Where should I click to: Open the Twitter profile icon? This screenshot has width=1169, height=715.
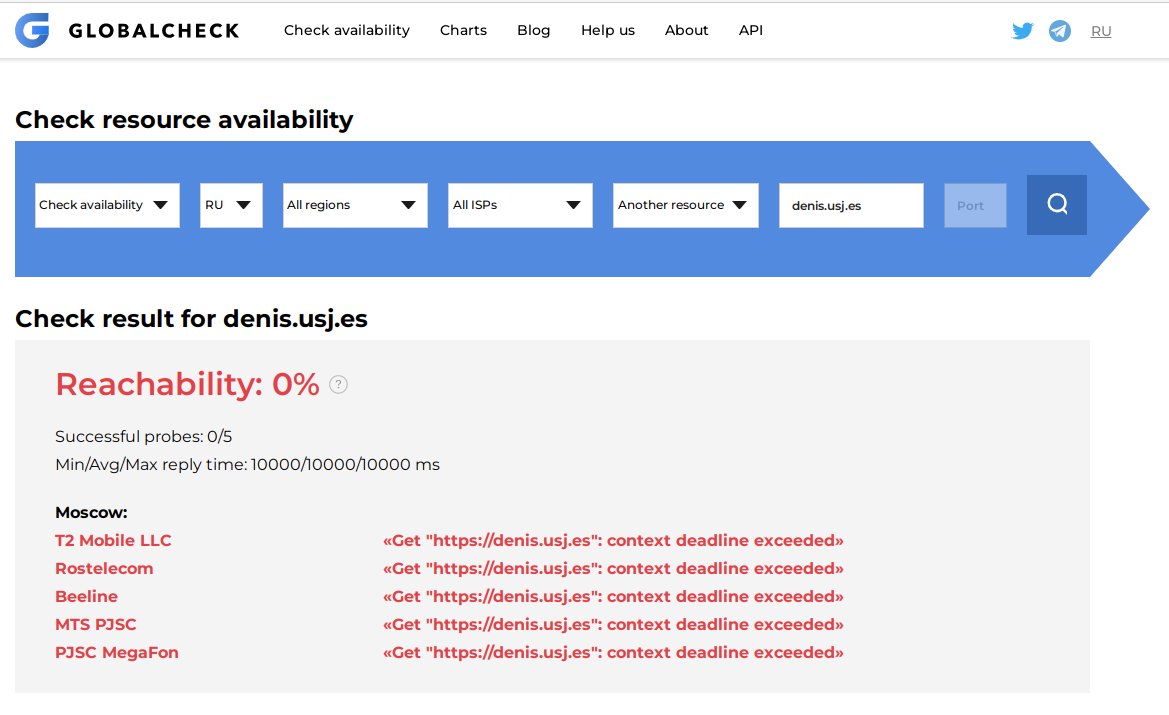(x=1022, y=31)
